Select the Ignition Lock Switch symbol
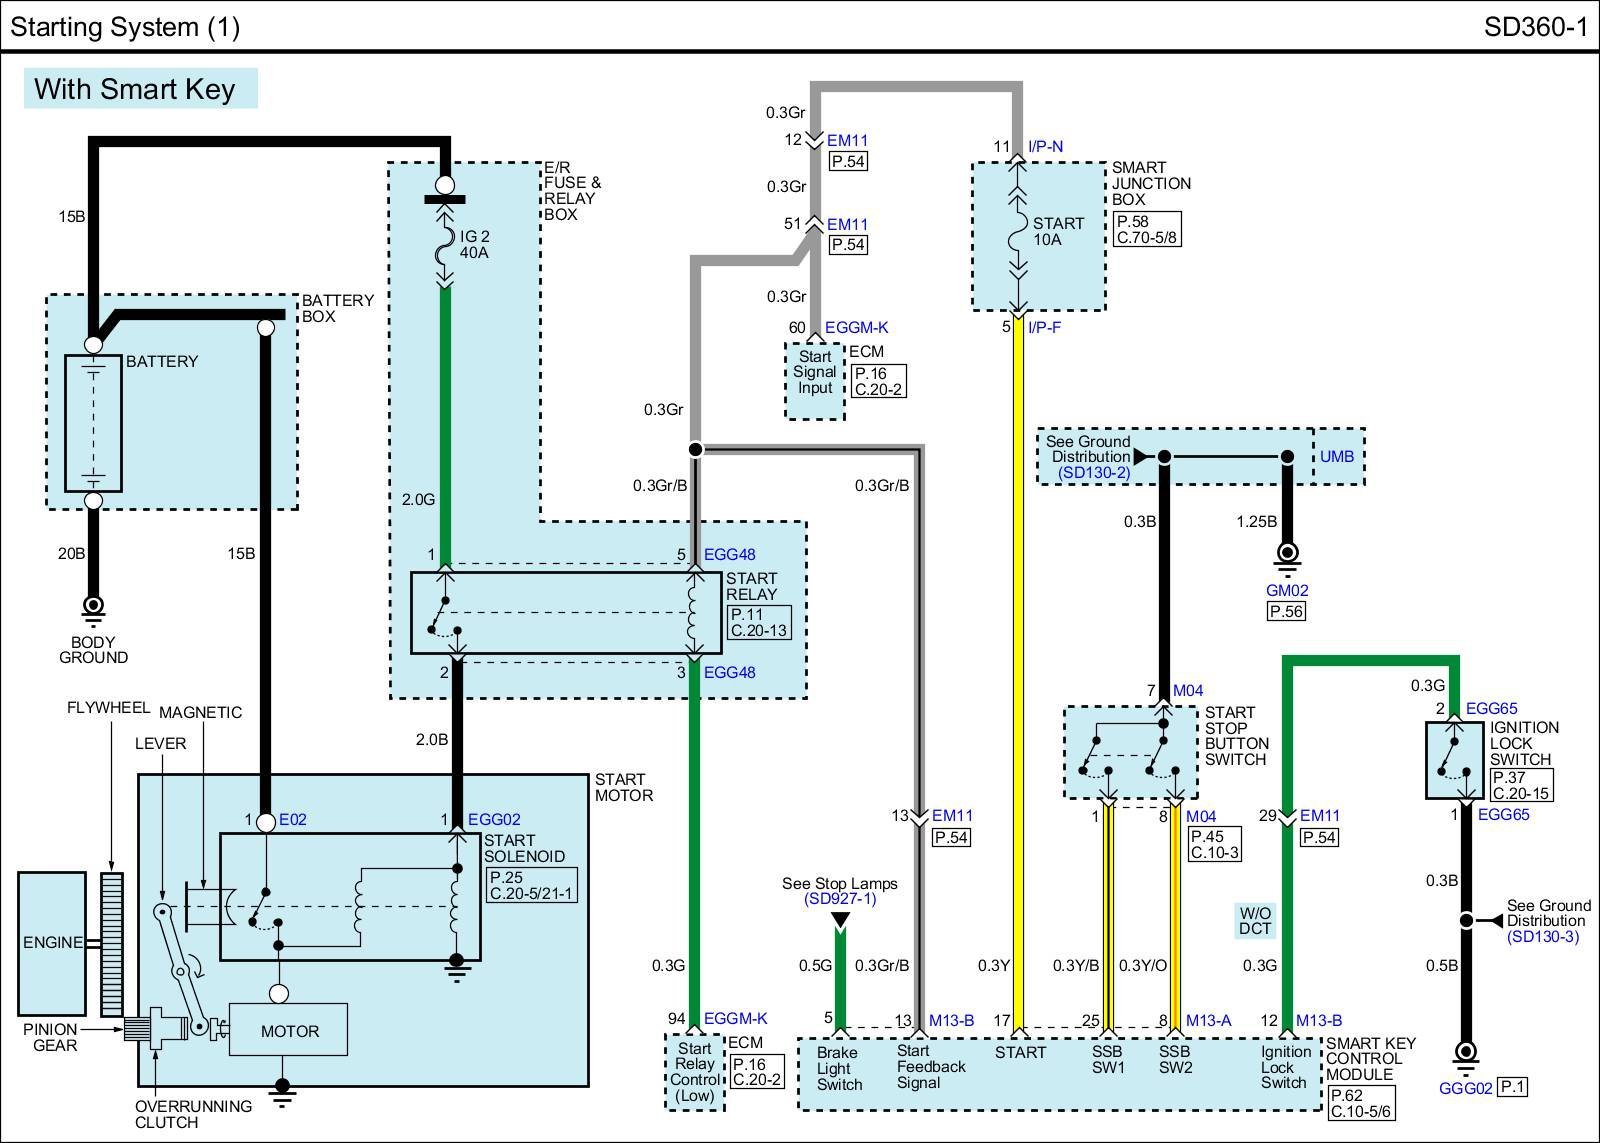 click(1454, 760)
